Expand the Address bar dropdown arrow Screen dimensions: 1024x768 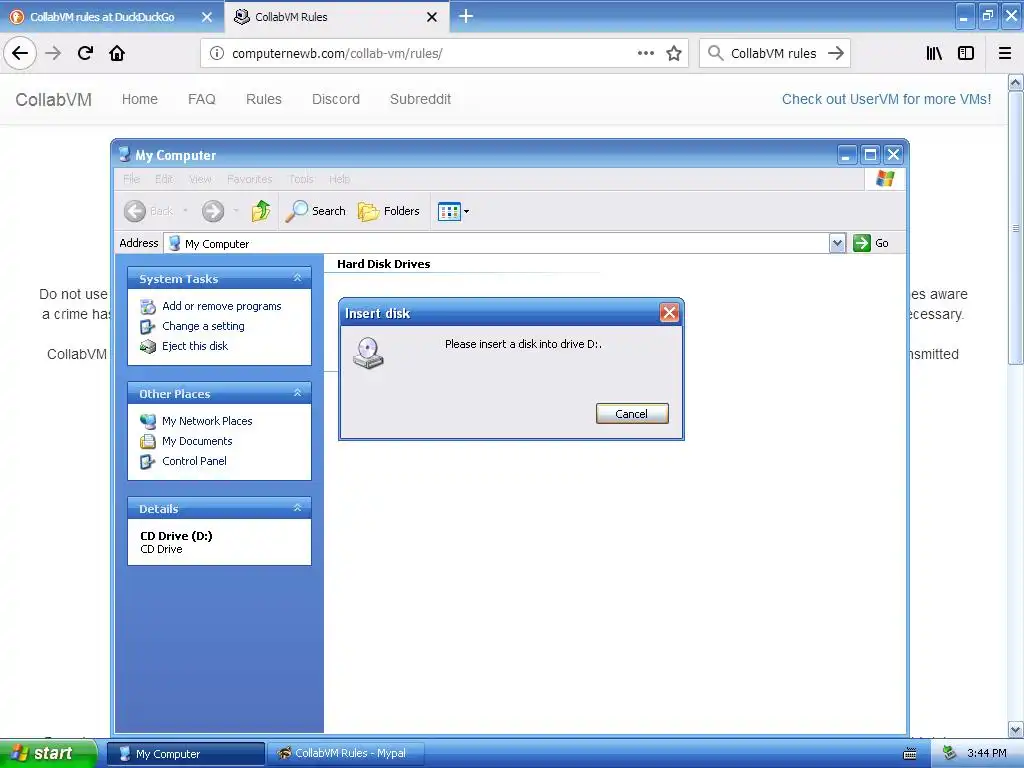click(x=837, y=244)
